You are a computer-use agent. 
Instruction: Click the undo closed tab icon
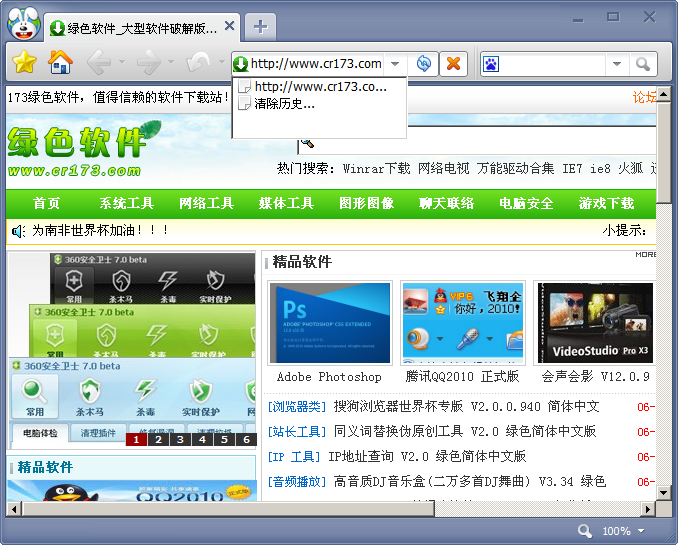pos(198,62)
